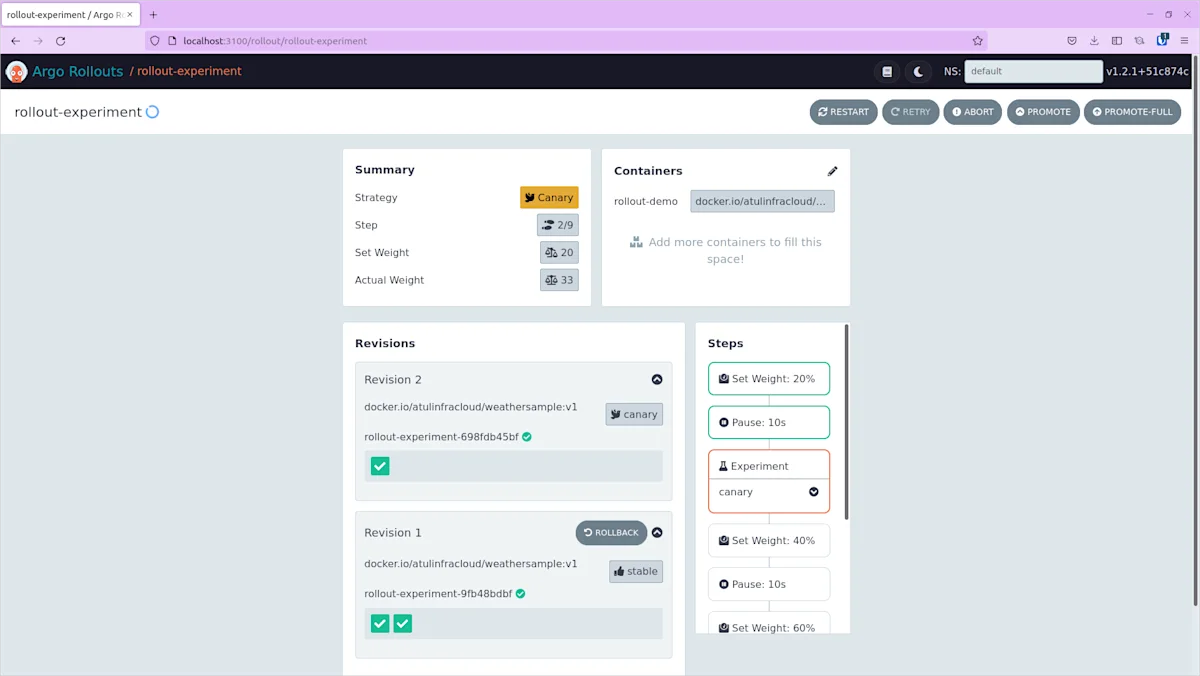Click the Actual Weight 33 badge
The image size is (1200, 676).
(558, 280)
